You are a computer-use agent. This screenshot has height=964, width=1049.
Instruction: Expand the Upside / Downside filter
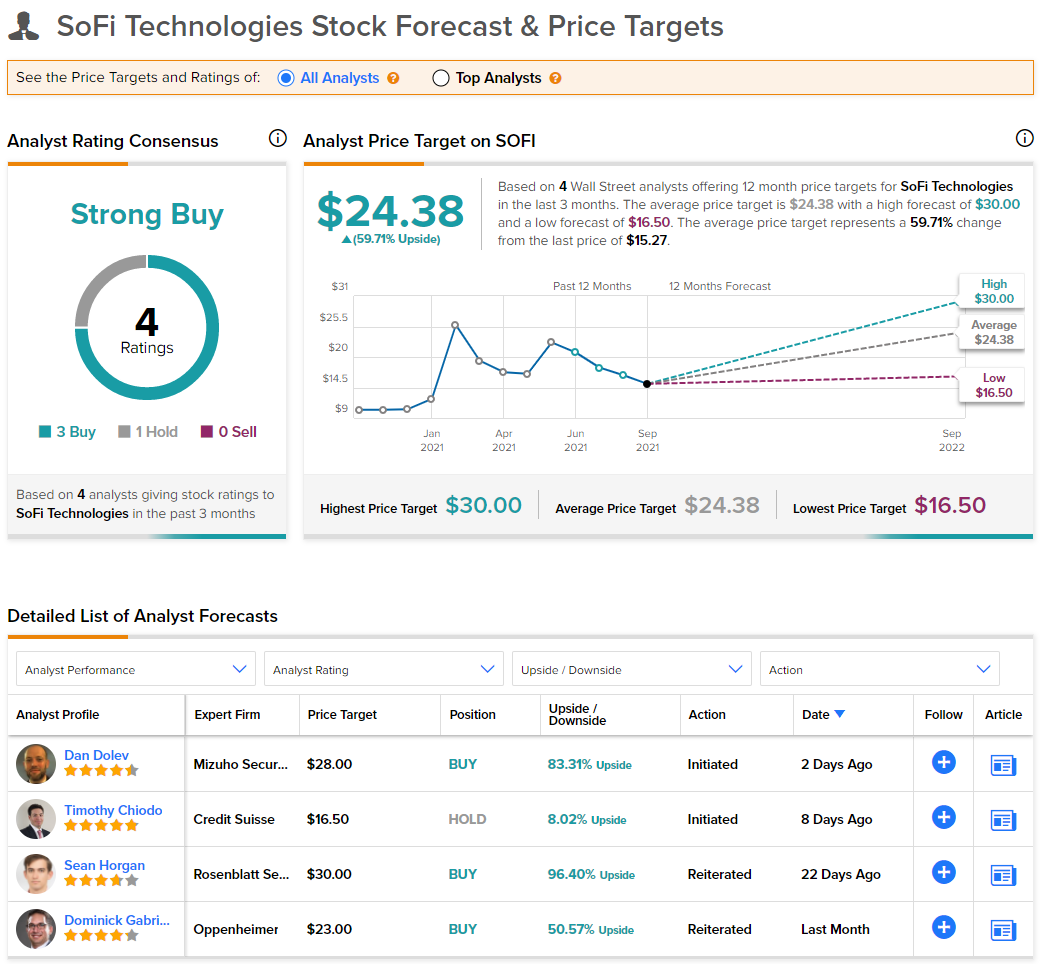(632, 669)
